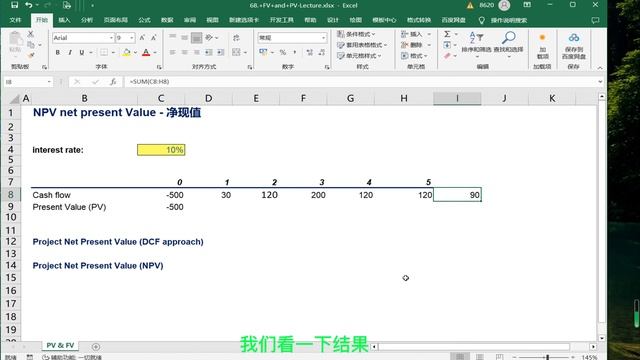This screenshot has width=640, height=360.
Task: Adjust the zoom slider handle
Action: click(x=547, y=357)
